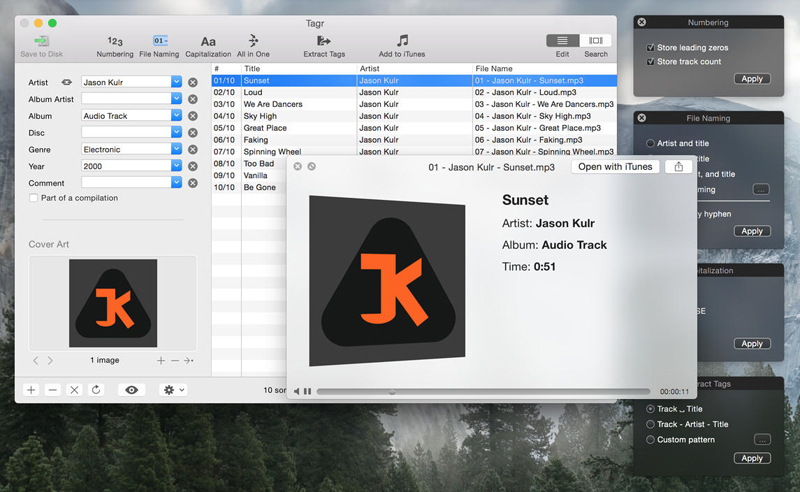This screenshot has width=800, height=492.
Task: Disable Store leading zeros checkbox
Action: (651, 47)
